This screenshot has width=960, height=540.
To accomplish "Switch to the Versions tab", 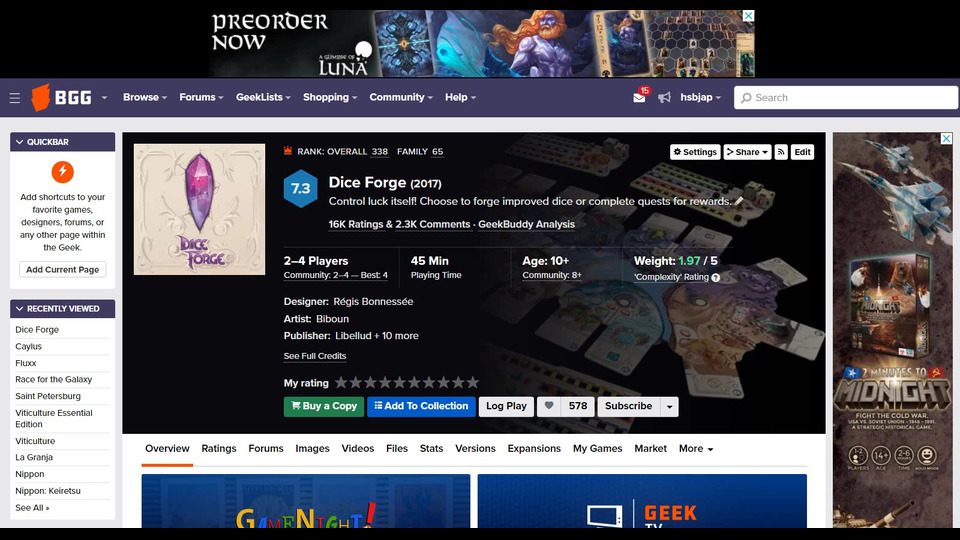I will click(x=475, y=449).
